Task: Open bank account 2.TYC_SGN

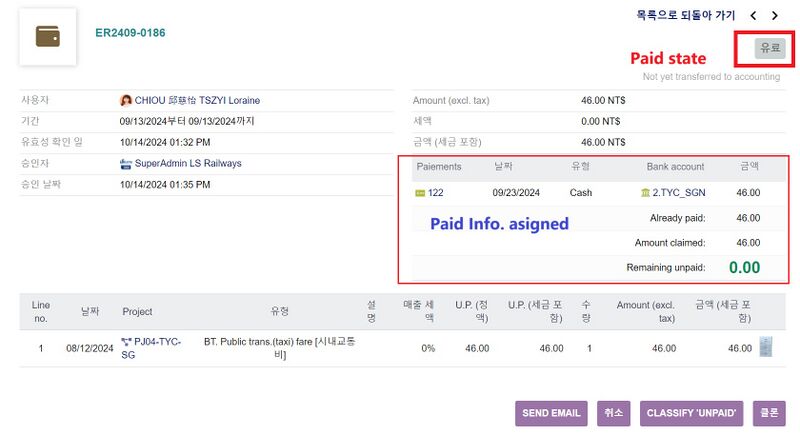Action: pyautogui.click(x=679, y=193)
